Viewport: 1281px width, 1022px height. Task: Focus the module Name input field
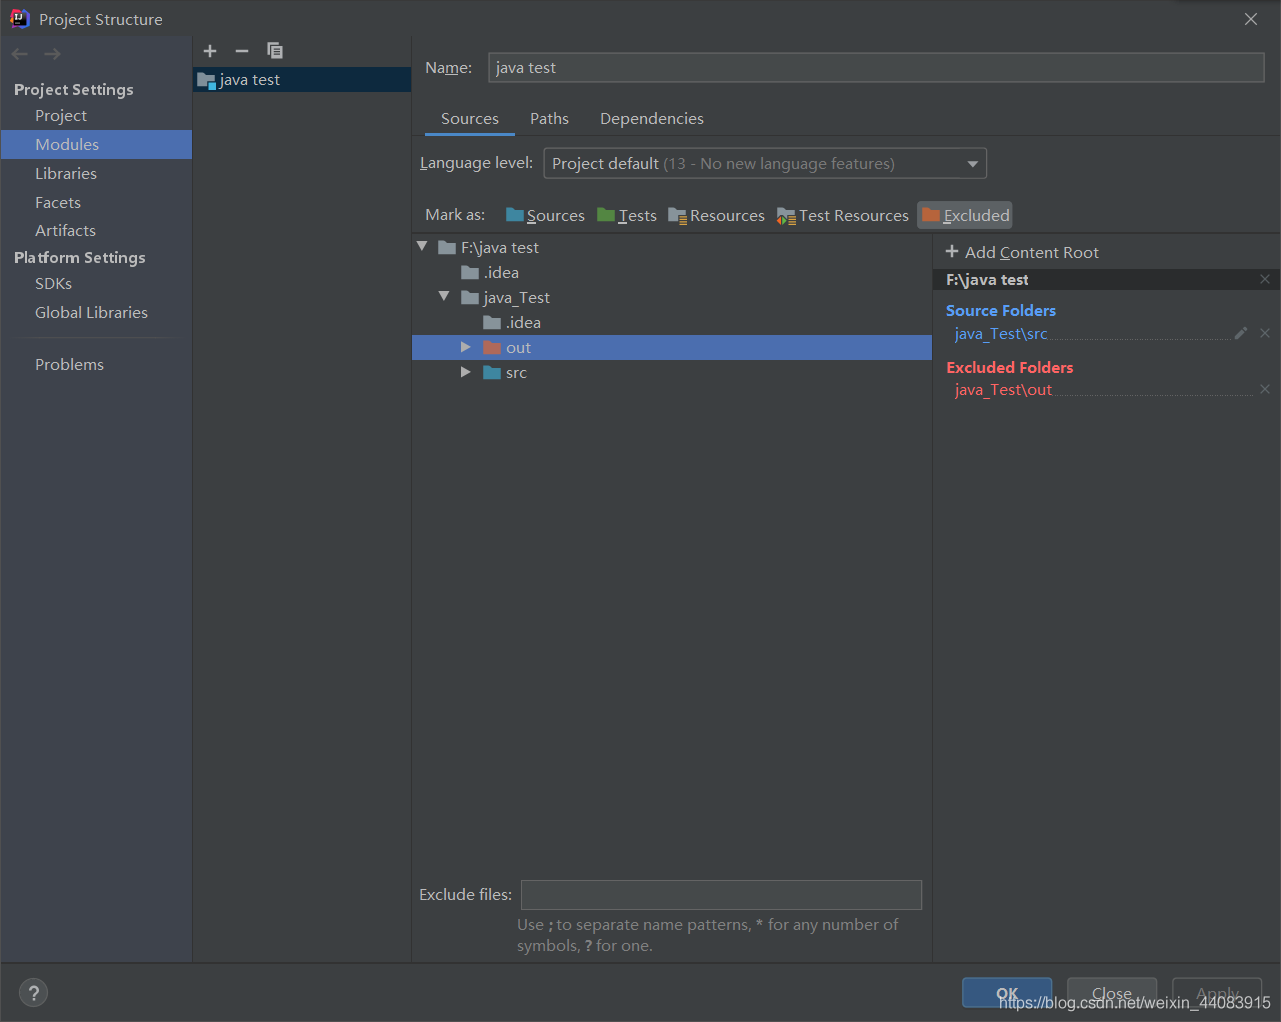pos(876,67)
